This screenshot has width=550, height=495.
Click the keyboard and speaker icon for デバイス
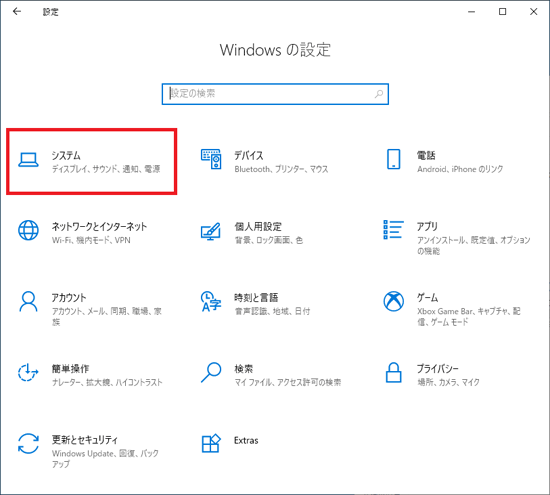(x=211, y=159)
